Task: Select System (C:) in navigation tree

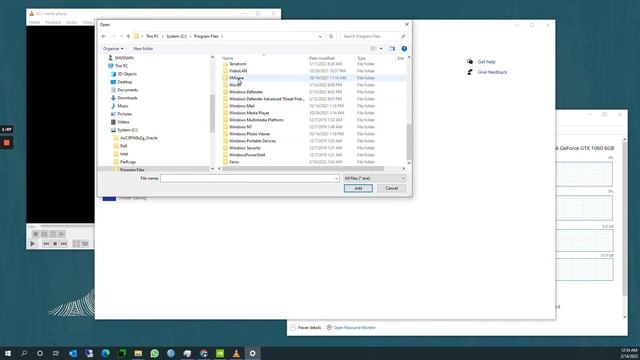Action: coord(127,130)
